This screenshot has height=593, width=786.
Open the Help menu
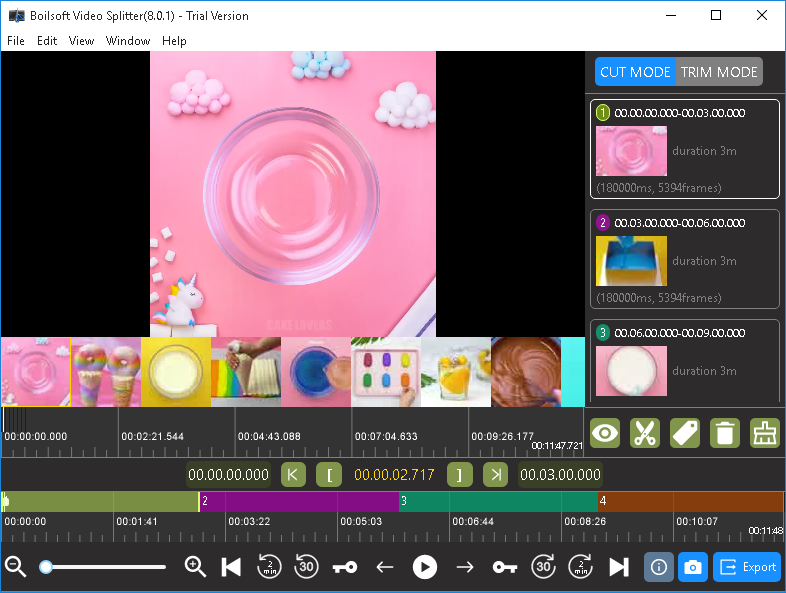pyautogui.click(x=174, y=41)
